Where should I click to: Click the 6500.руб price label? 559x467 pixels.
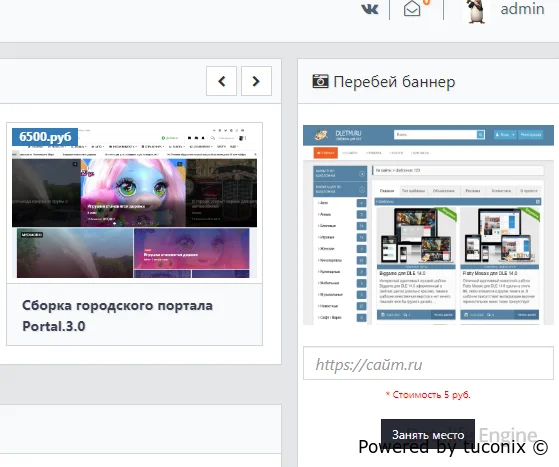45,137
